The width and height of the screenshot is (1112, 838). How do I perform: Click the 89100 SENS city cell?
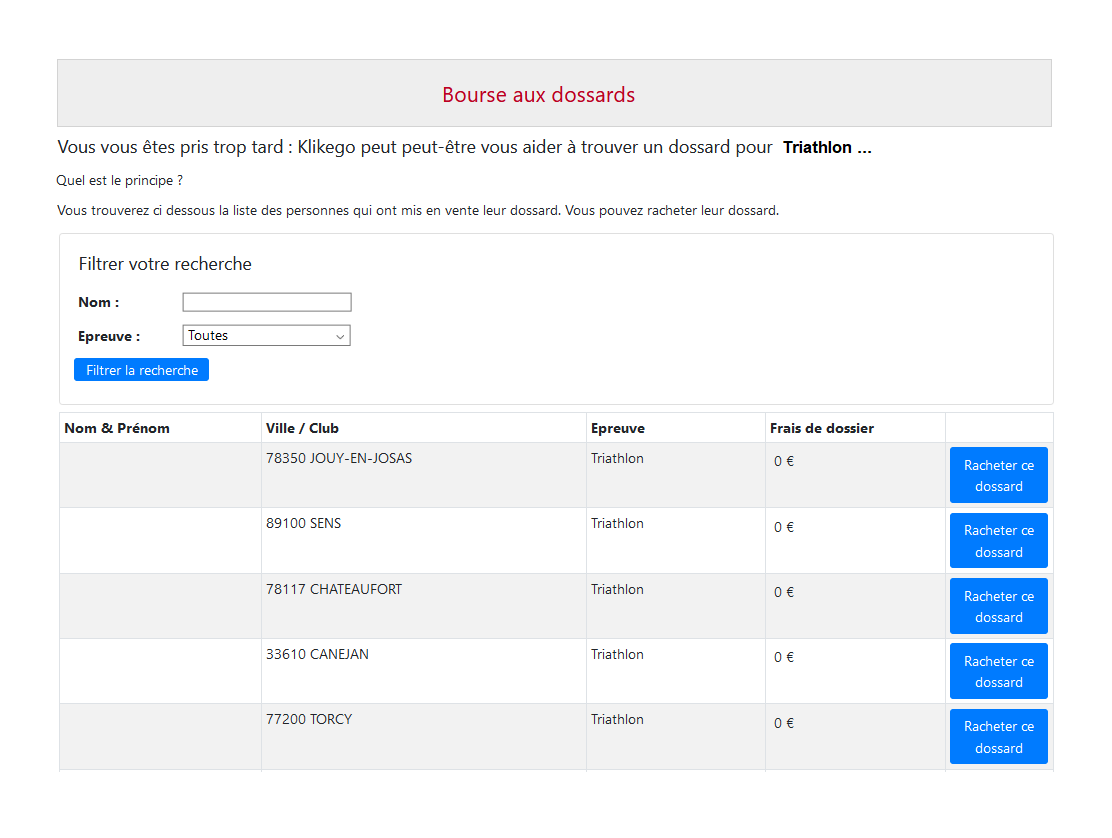click(303, 524)
